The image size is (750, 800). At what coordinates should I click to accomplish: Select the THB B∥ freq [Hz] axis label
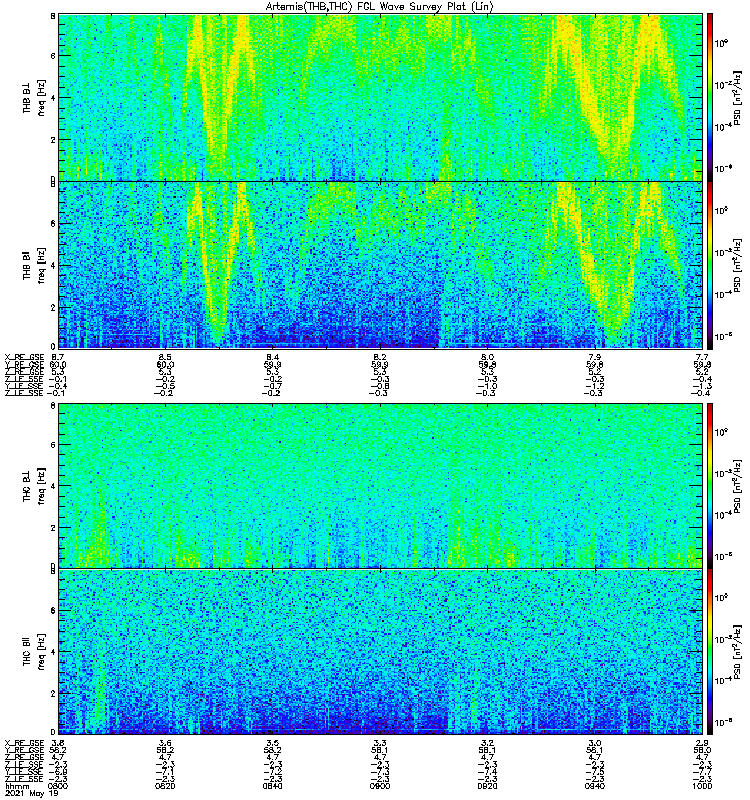(x=34, y=265)
